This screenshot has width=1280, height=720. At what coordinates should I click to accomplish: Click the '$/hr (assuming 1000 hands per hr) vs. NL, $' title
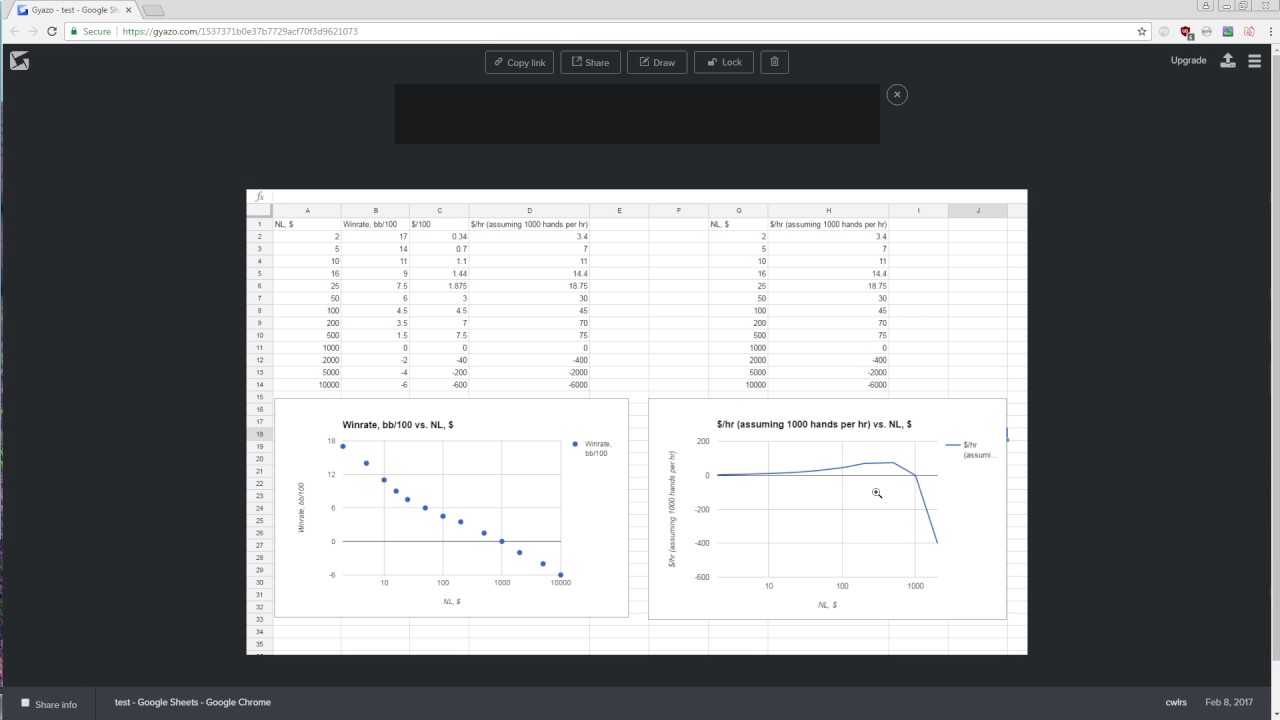click(814, 425)
